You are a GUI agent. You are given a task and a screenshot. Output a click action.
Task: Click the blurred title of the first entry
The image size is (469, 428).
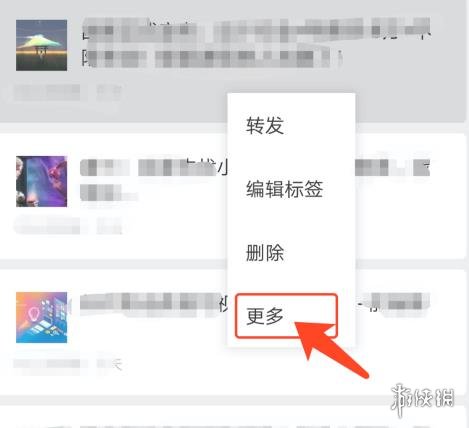click(x=257, y=43)
